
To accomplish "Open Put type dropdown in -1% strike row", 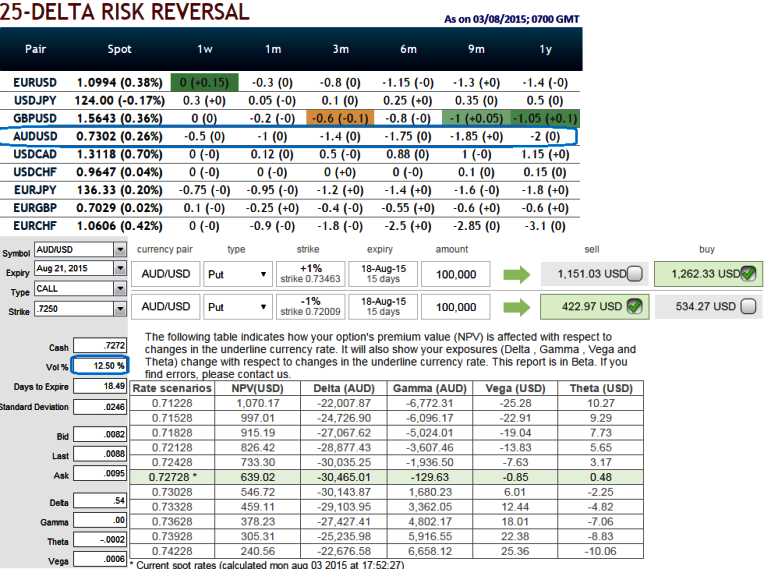I will (x=237, y=307).
